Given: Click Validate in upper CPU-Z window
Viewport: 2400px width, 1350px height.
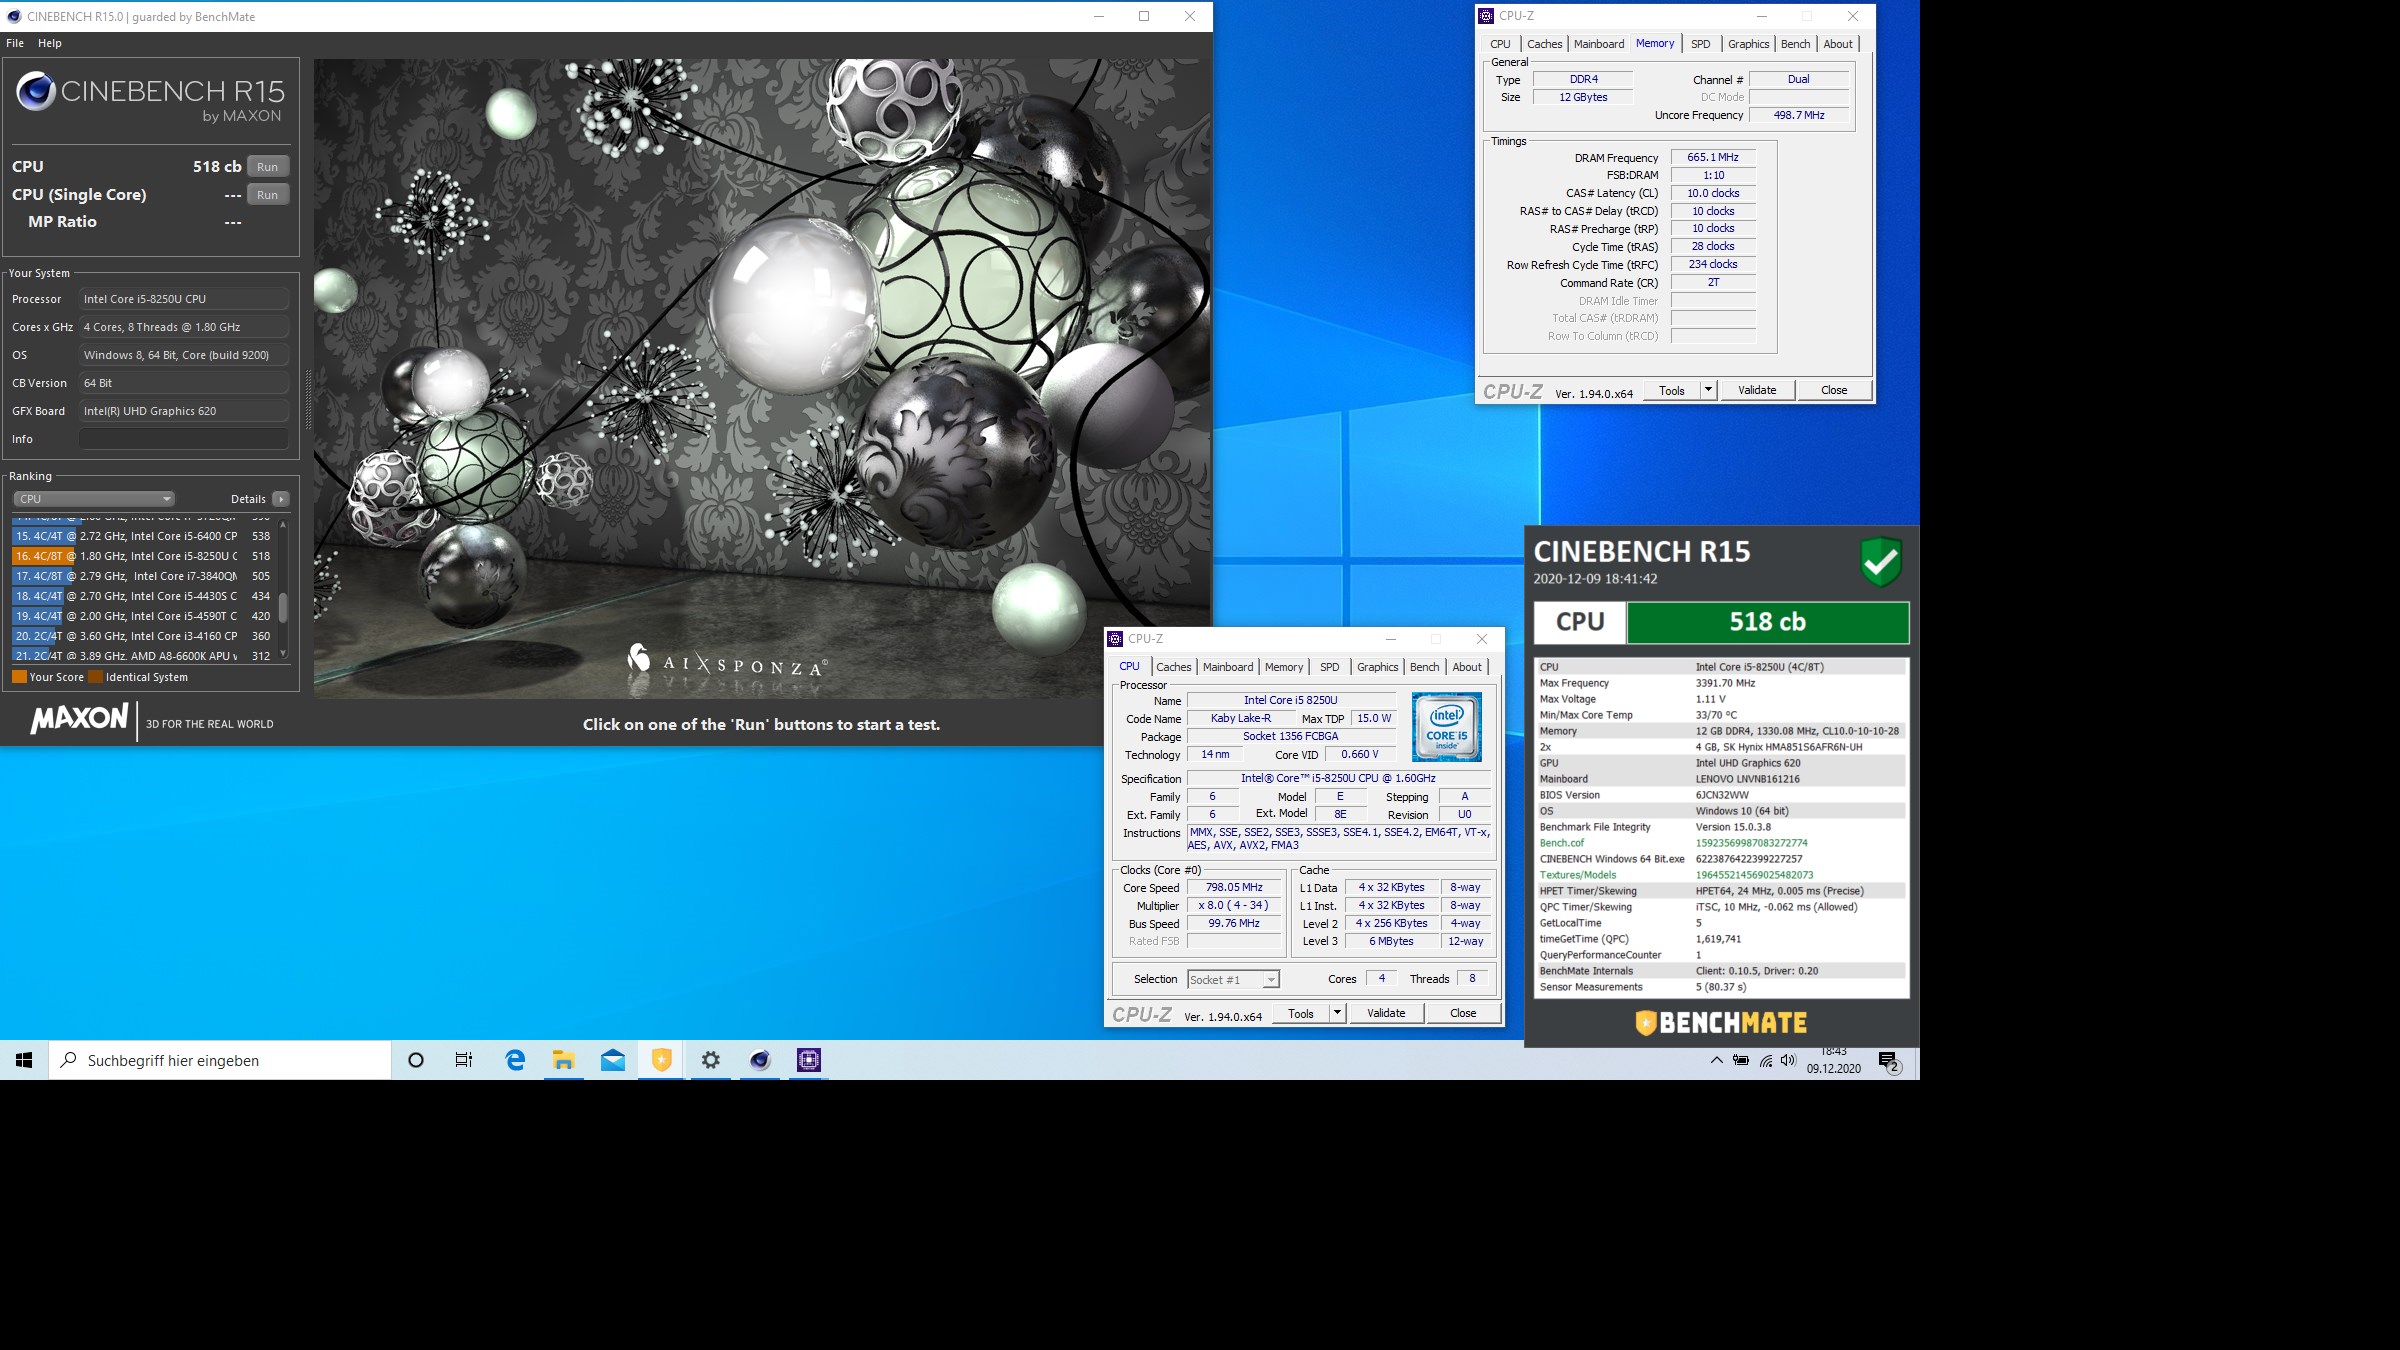Looking at the screenshot, I should 1757,391.
